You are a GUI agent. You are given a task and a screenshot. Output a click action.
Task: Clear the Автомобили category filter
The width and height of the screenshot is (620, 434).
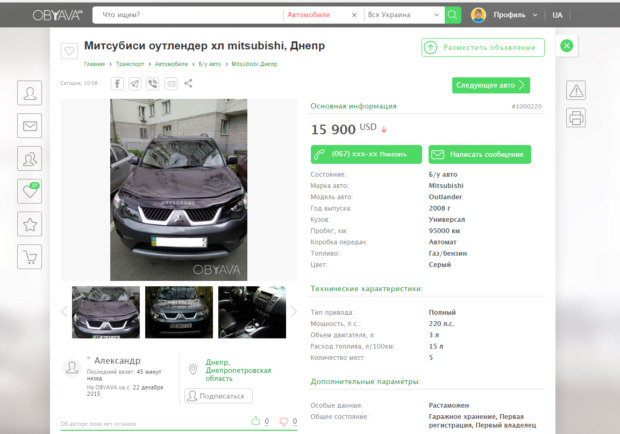coord(354,15)
